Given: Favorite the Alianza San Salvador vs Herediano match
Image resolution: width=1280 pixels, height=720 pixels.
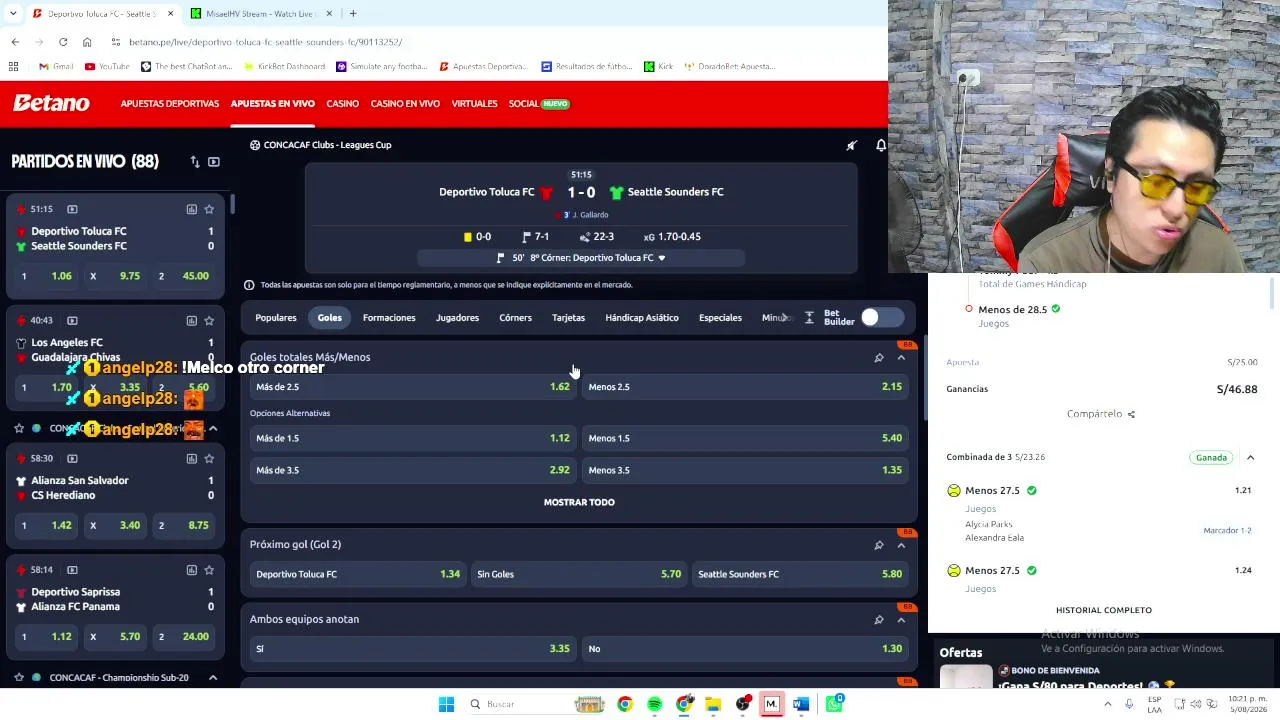Looking at the screenshot, I should pos(209,458).
